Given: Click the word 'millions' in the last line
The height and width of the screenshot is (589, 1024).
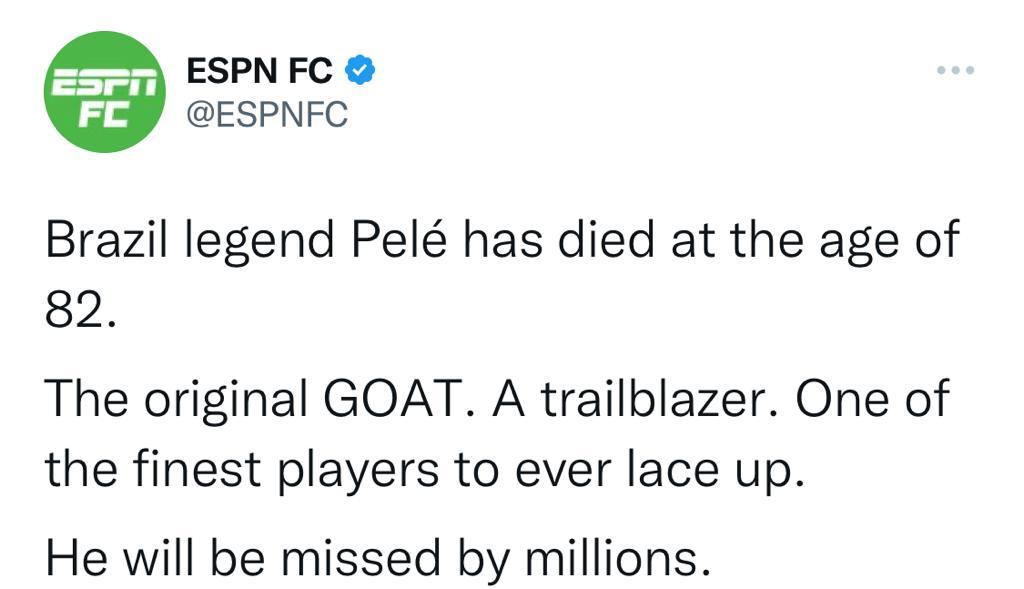Looking at the screenshot, I should coord(612,558).
